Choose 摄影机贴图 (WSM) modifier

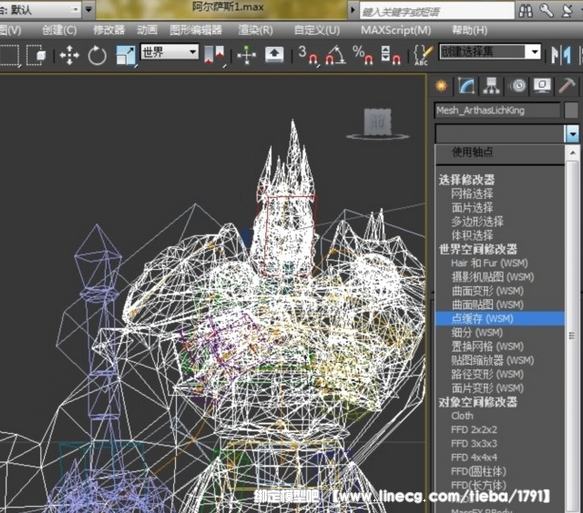pyautogui.click(x=493, y=277)
